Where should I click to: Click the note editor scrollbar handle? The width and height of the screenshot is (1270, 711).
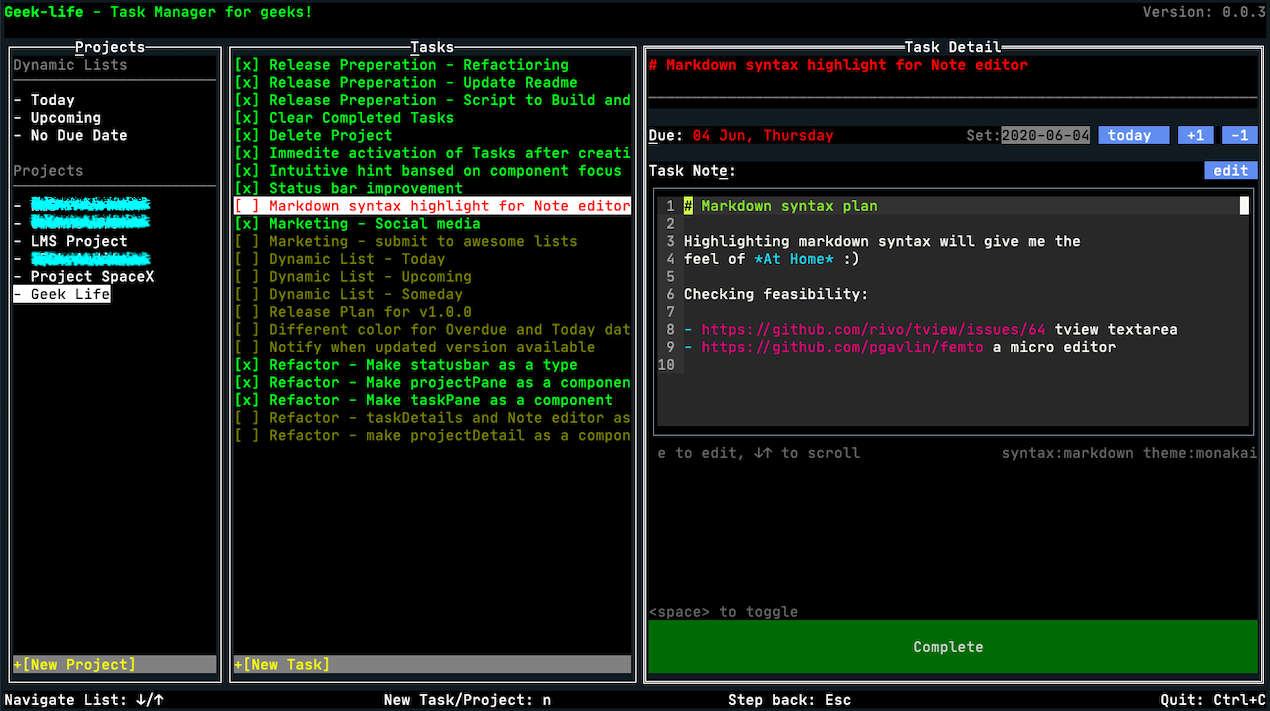click(1244, 206)
